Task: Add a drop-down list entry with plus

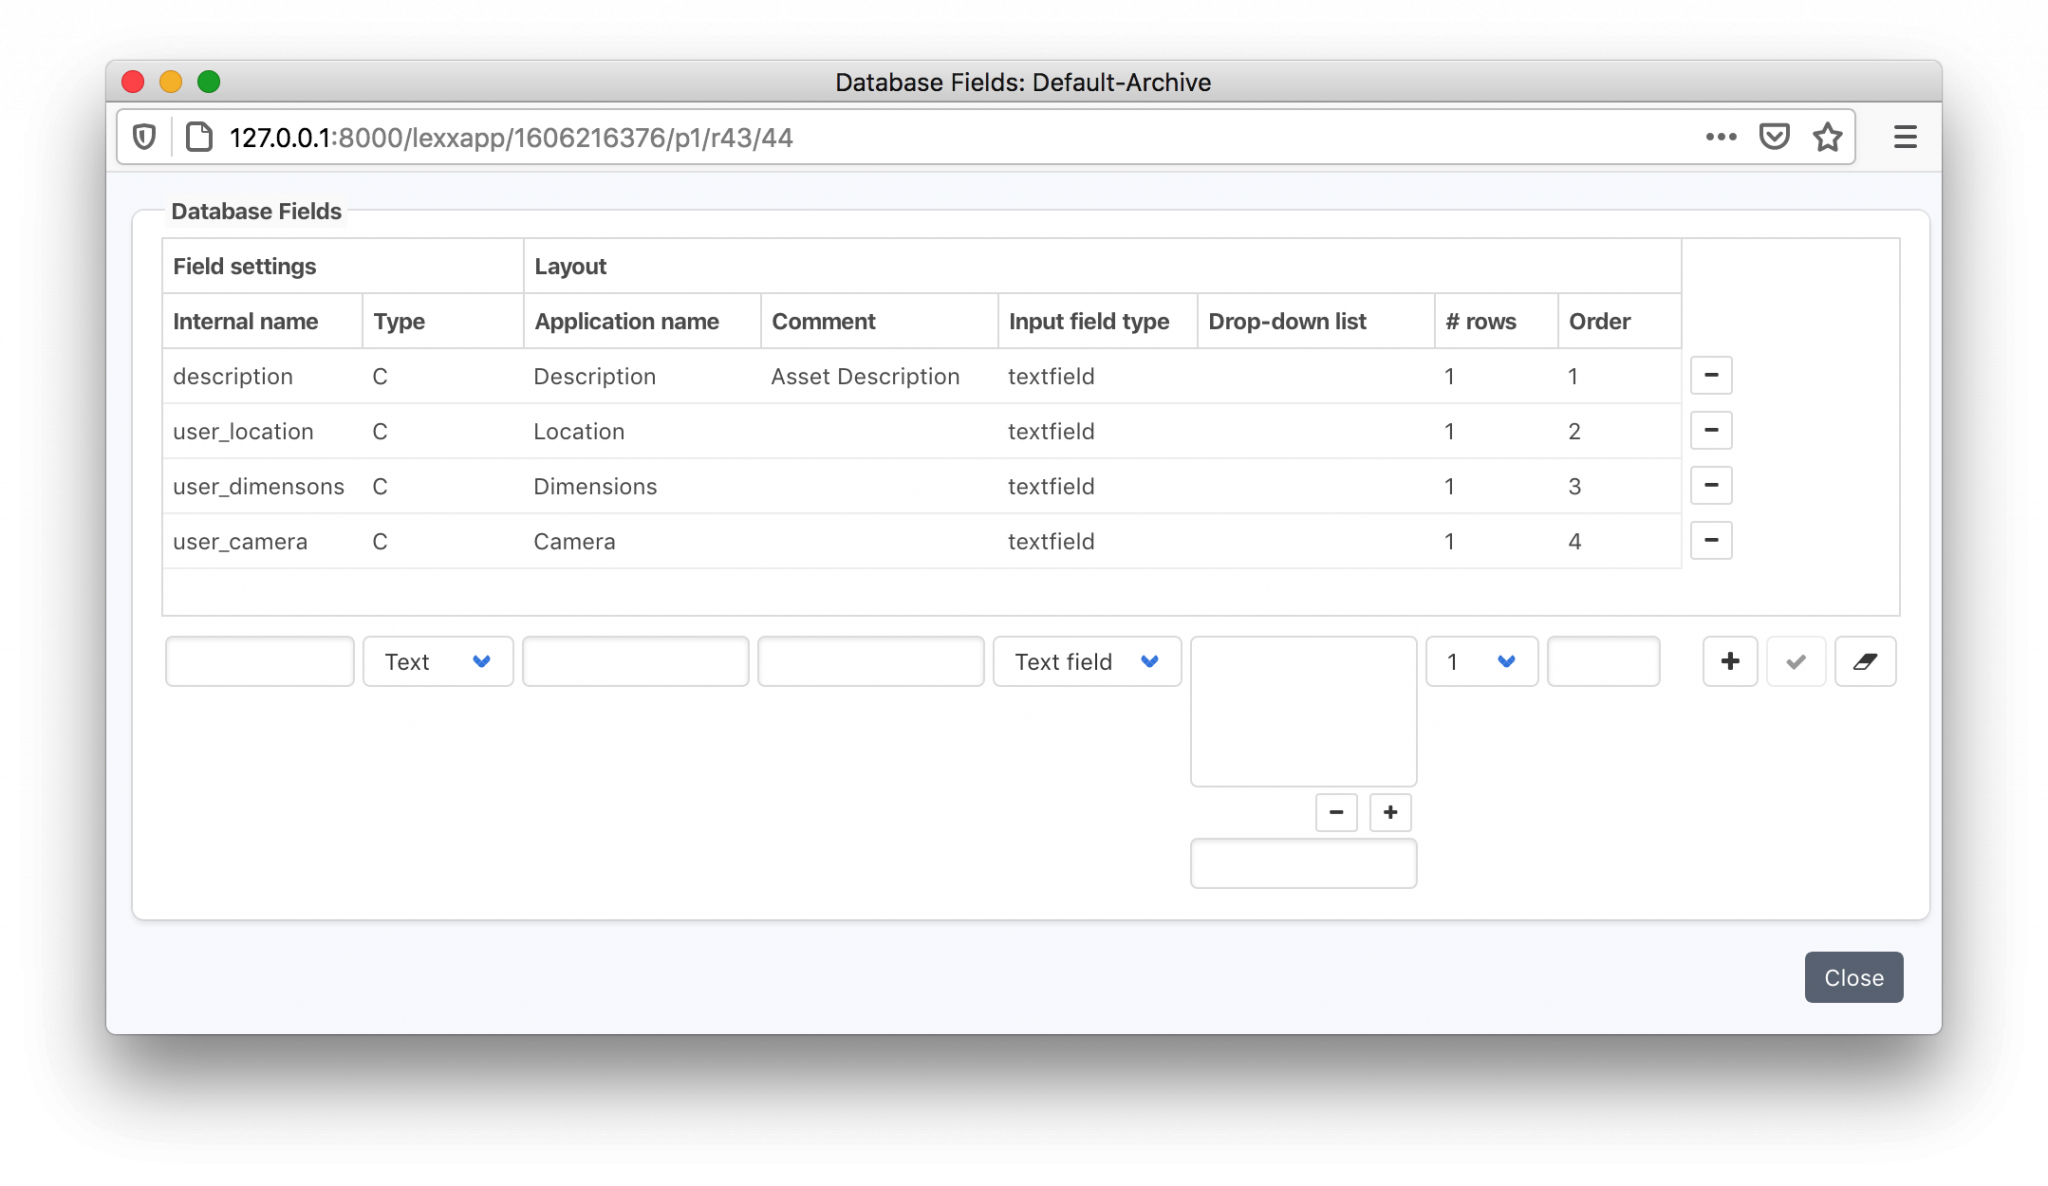Action: pos(1390,812)
